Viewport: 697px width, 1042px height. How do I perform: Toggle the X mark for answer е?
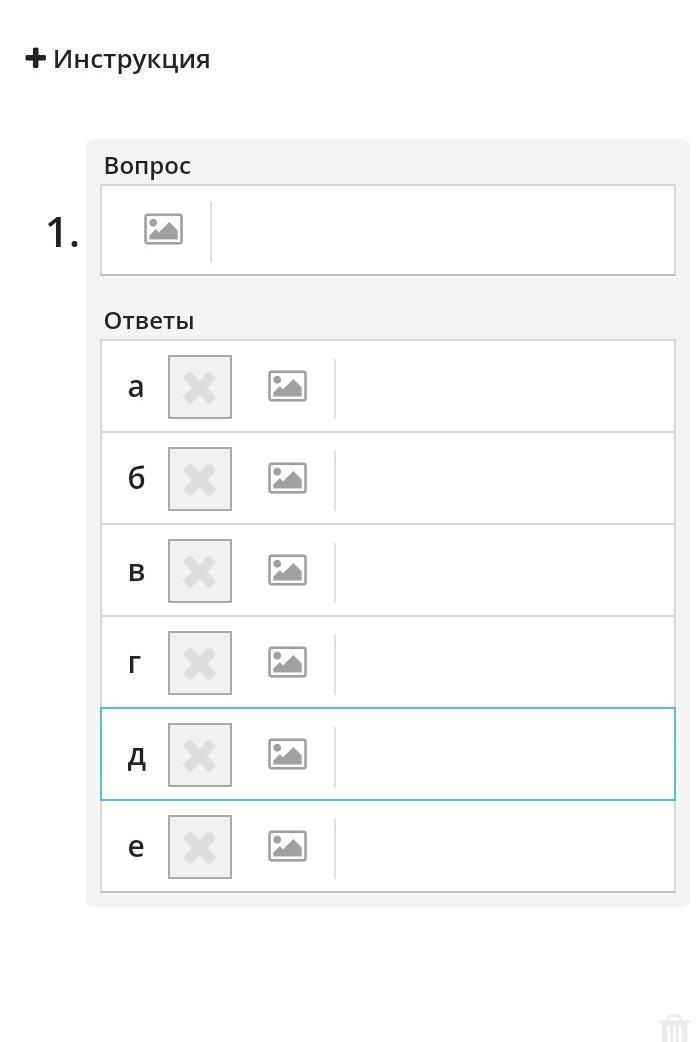[x=200, y=847]
